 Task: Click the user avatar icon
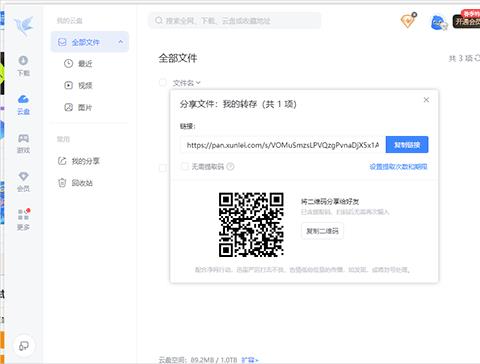coord(438,23)
